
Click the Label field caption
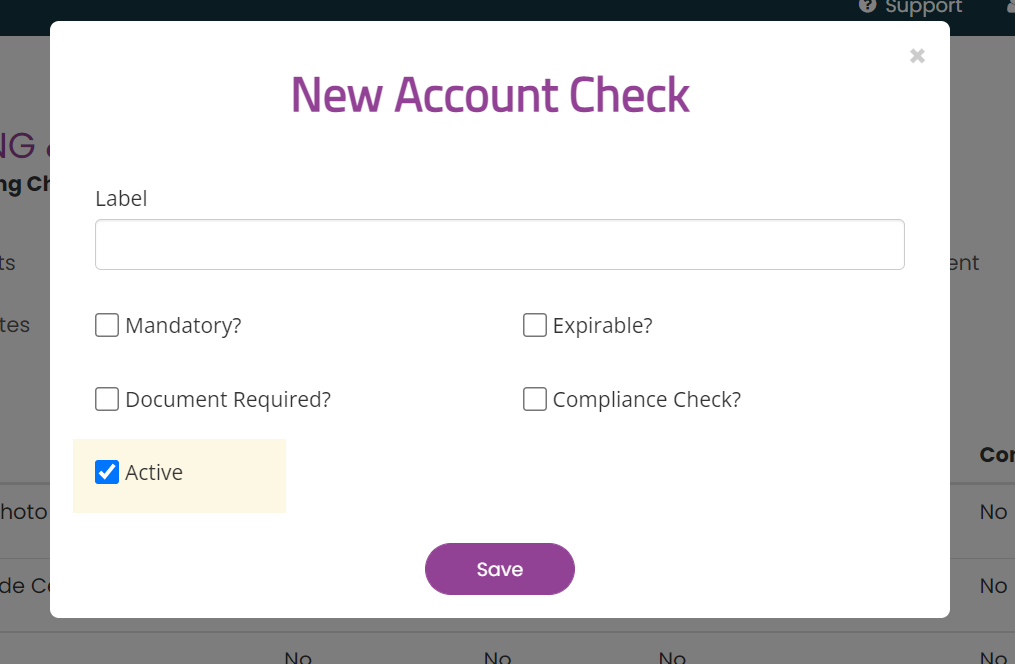click(x=121, y=198)
